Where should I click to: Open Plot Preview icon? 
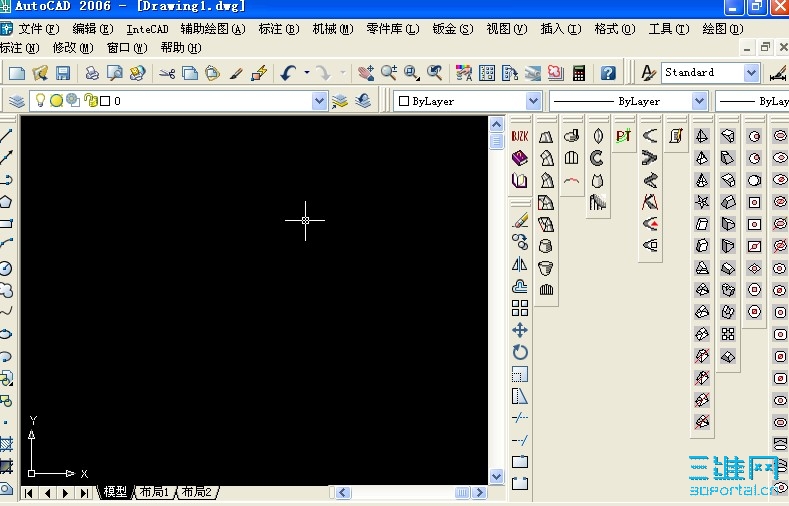click(115, 73)
